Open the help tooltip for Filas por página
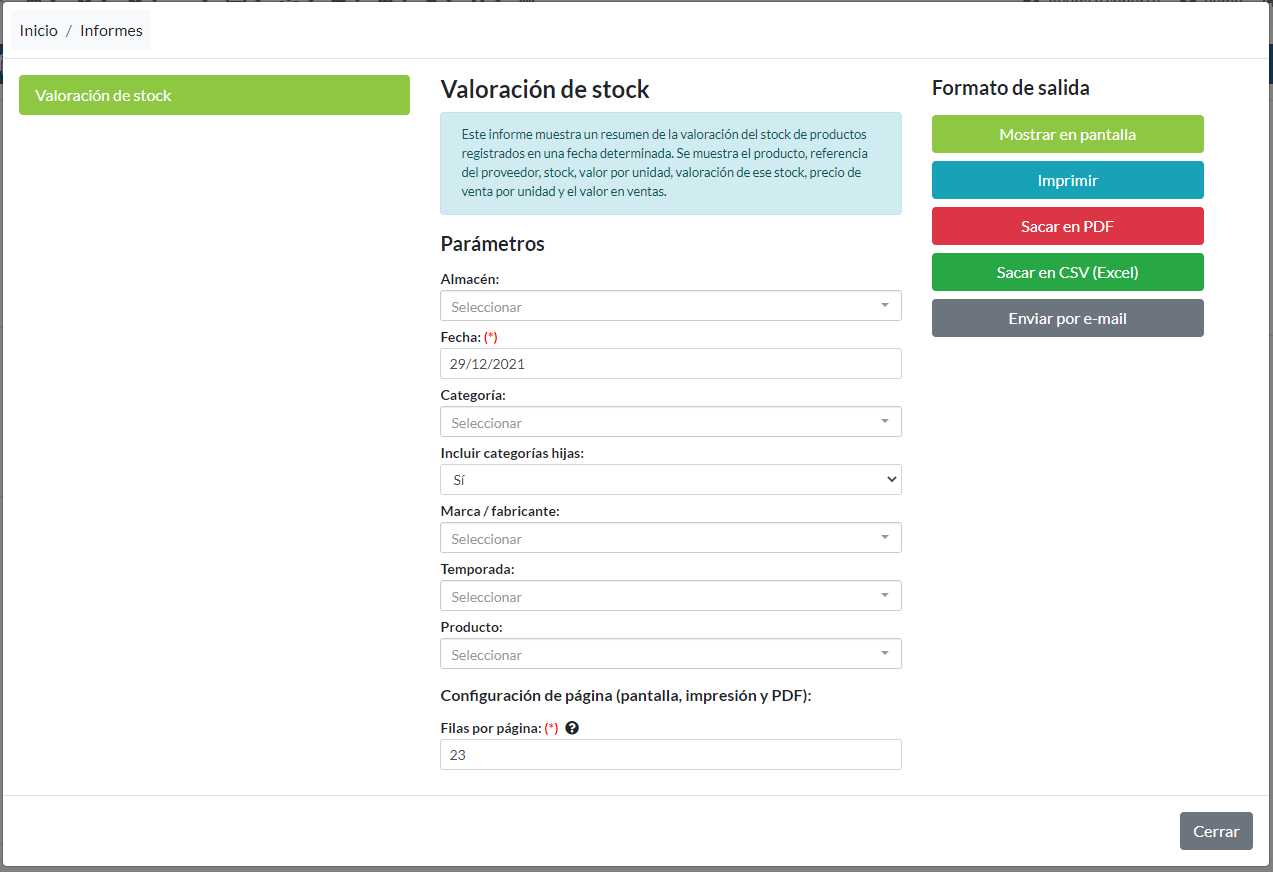The image size is (1273, 872). 571,728
